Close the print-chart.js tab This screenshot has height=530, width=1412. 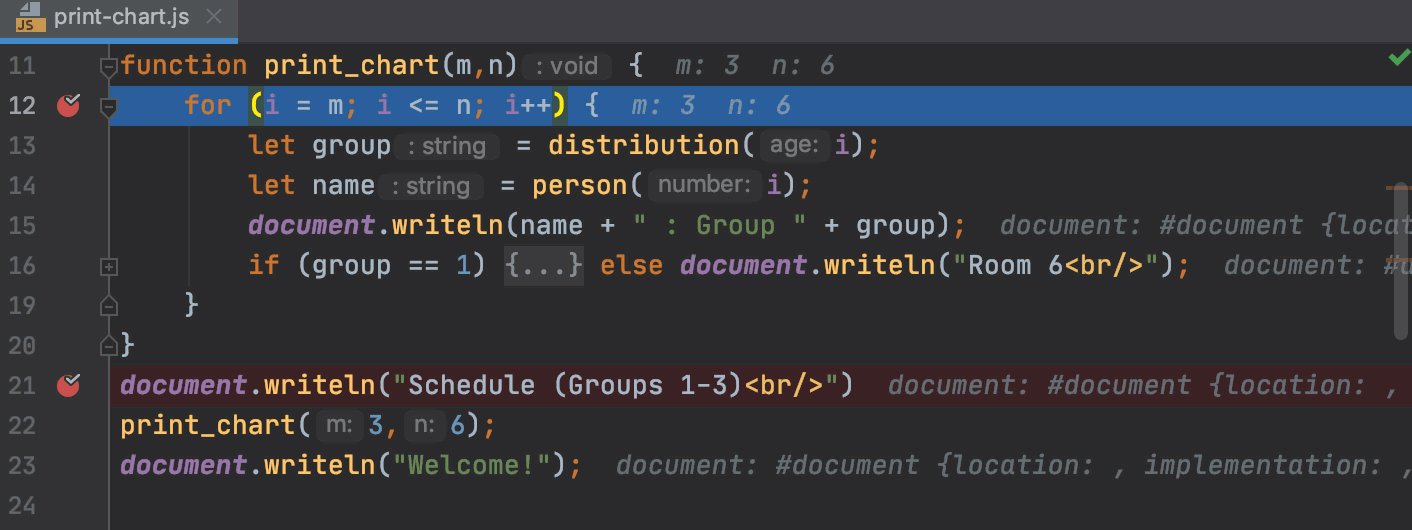pos(212,17)
